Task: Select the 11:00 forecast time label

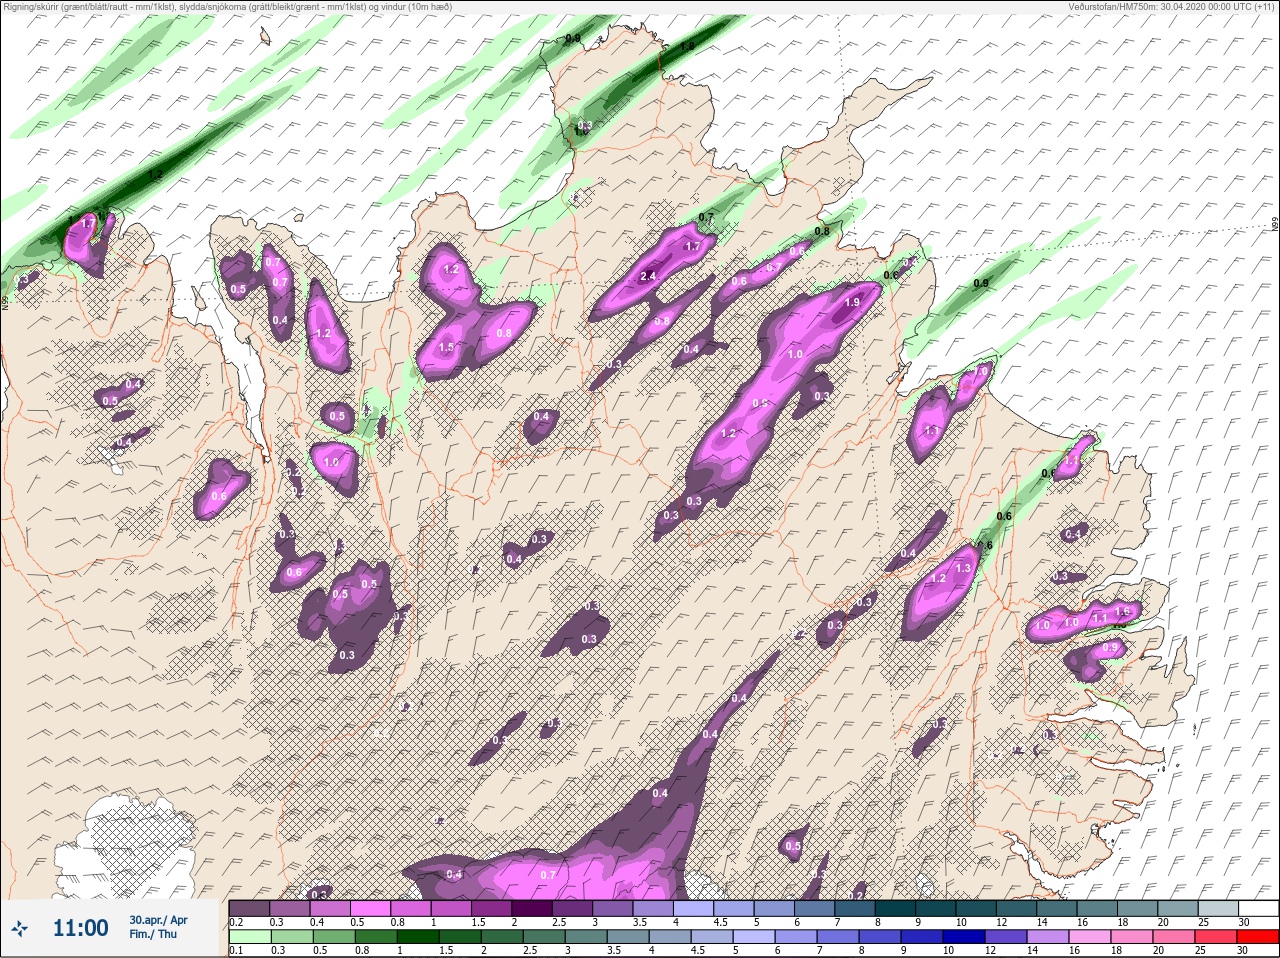Action: [x=80, y=928]
